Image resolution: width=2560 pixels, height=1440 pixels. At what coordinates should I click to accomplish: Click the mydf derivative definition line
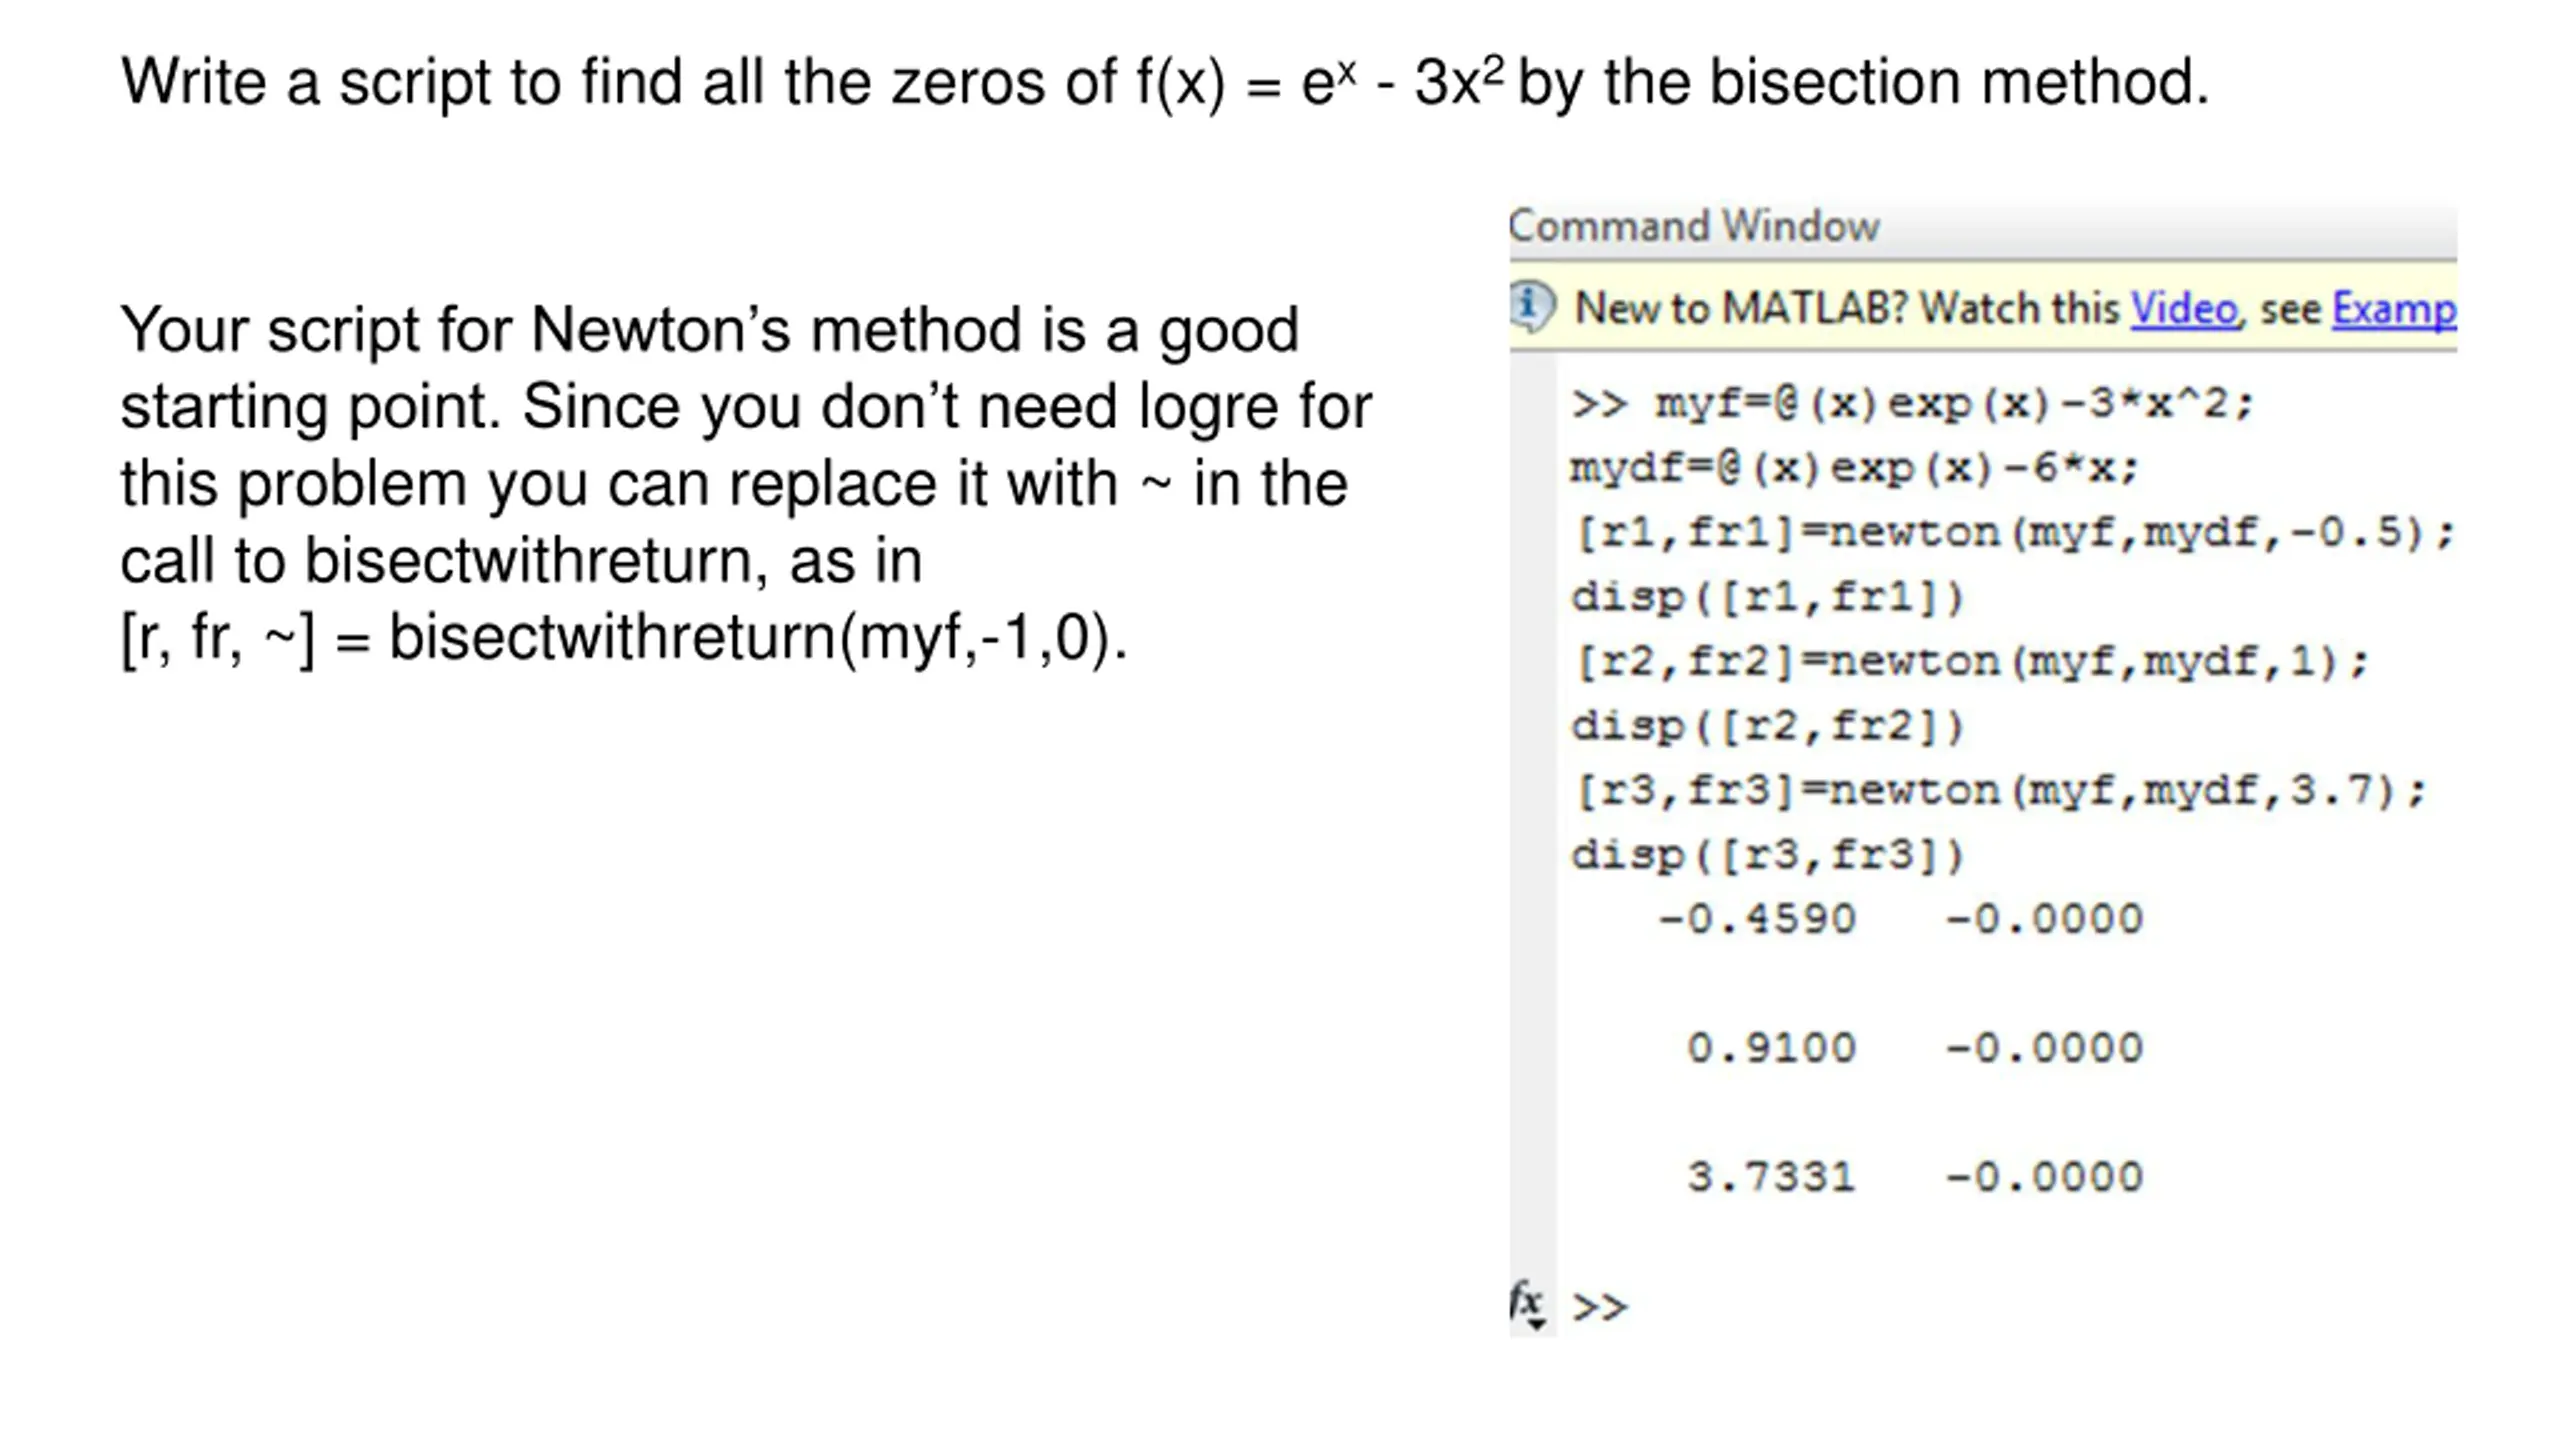coord(1853,468)
